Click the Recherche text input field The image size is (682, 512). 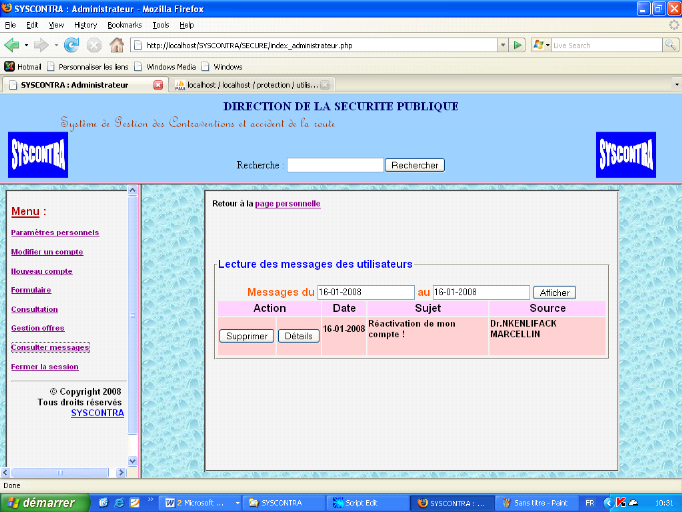point(335,165)
